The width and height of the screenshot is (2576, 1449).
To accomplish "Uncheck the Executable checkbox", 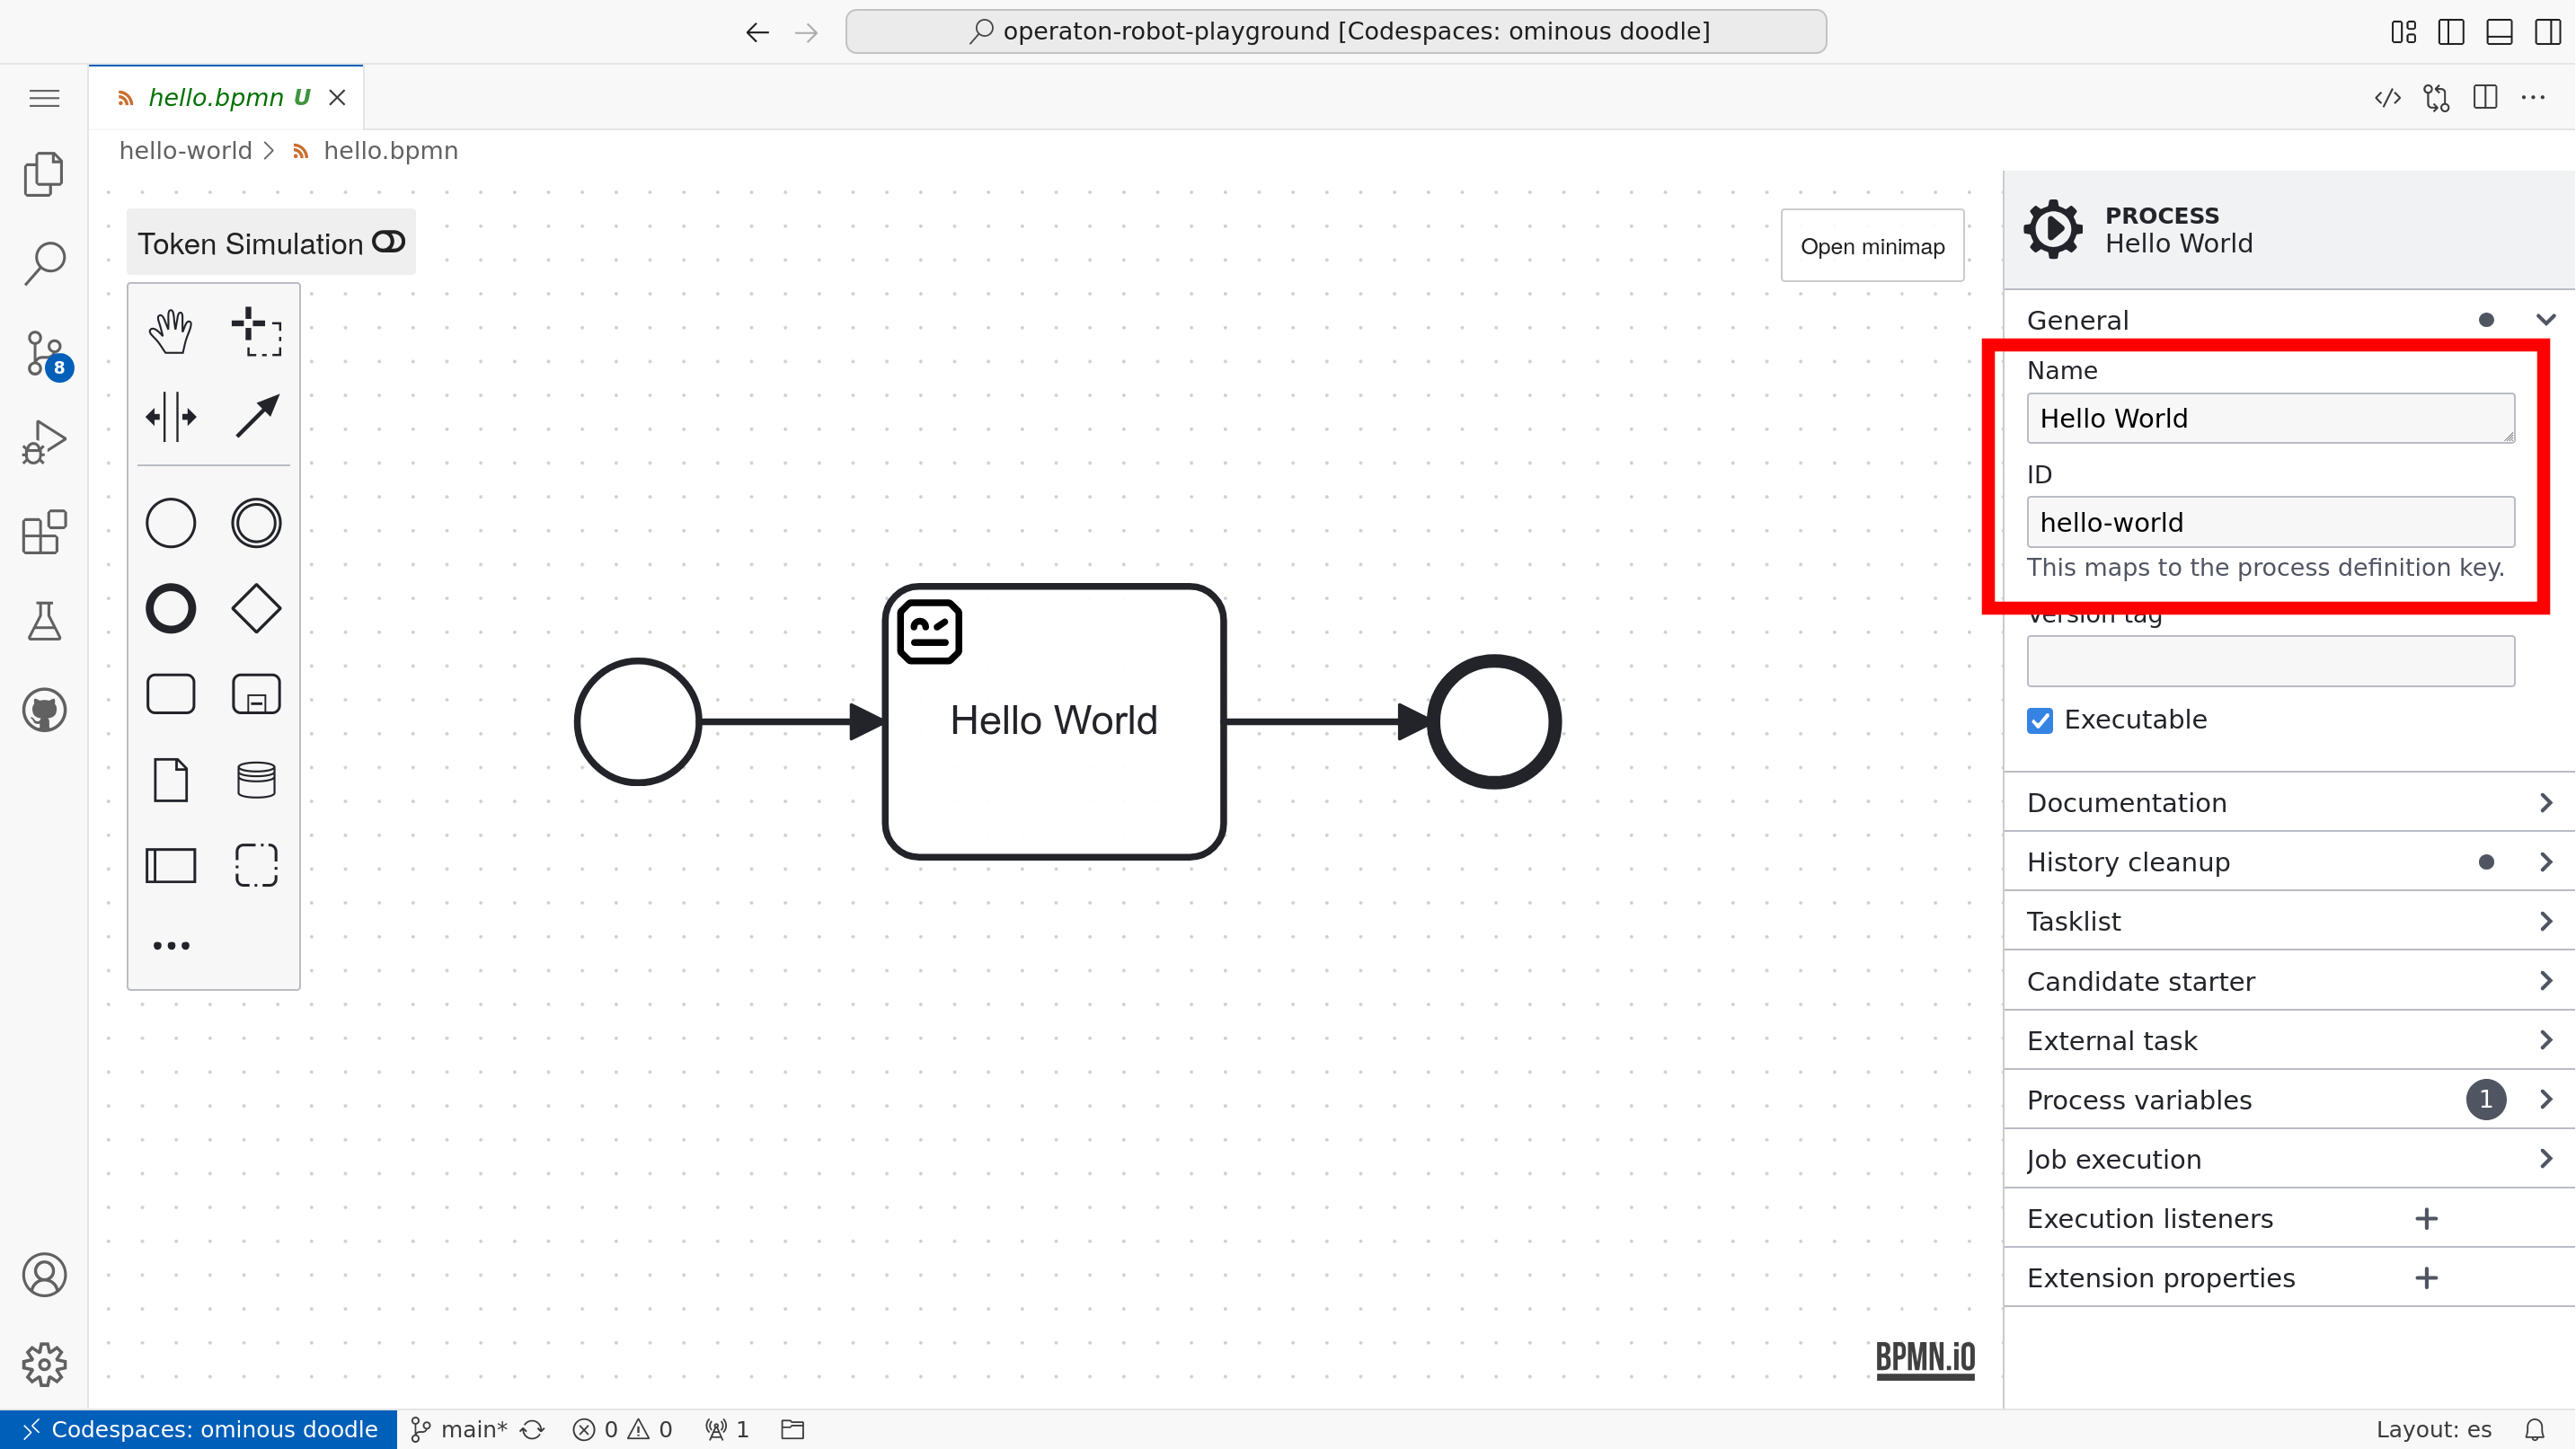I will point(2040,720).
